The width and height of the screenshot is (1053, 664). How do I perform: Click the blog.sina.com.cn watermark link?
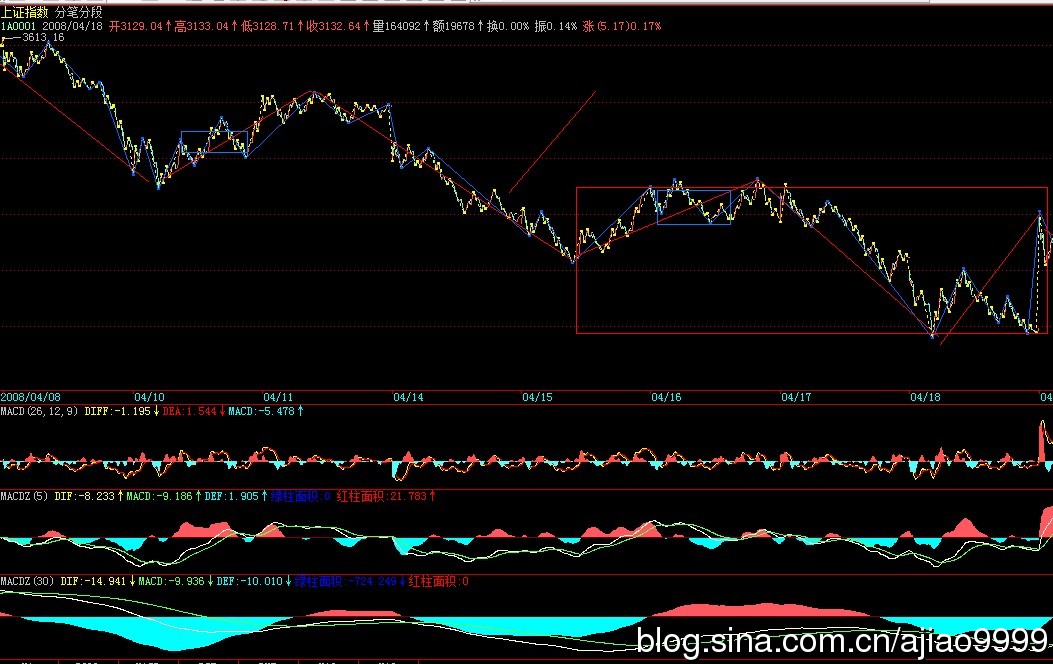point(842,642)
